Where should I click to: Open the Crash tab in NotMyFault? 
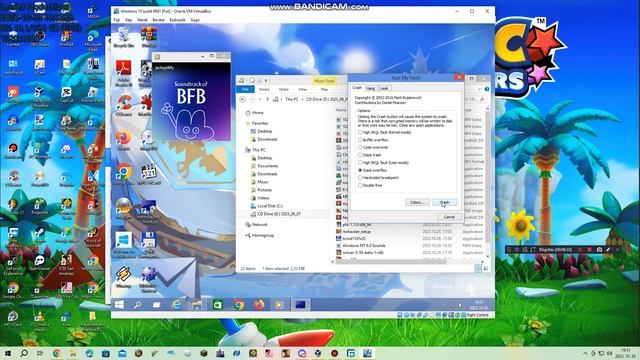[x=357, y=88]
